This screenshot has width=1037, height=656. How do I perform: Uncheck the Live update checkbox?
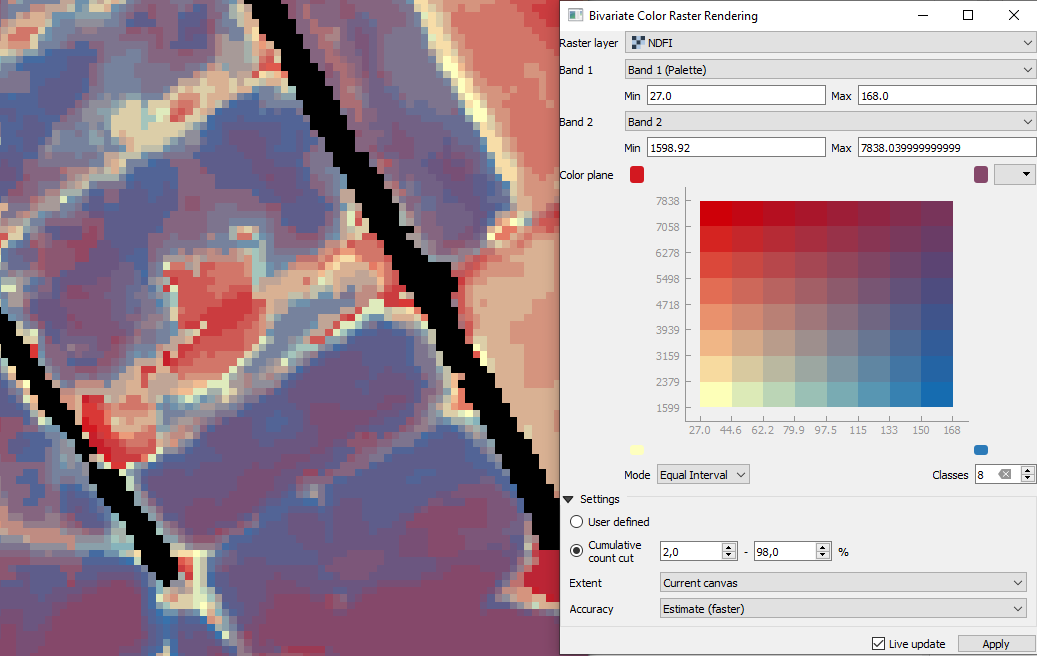pos(878,644)
